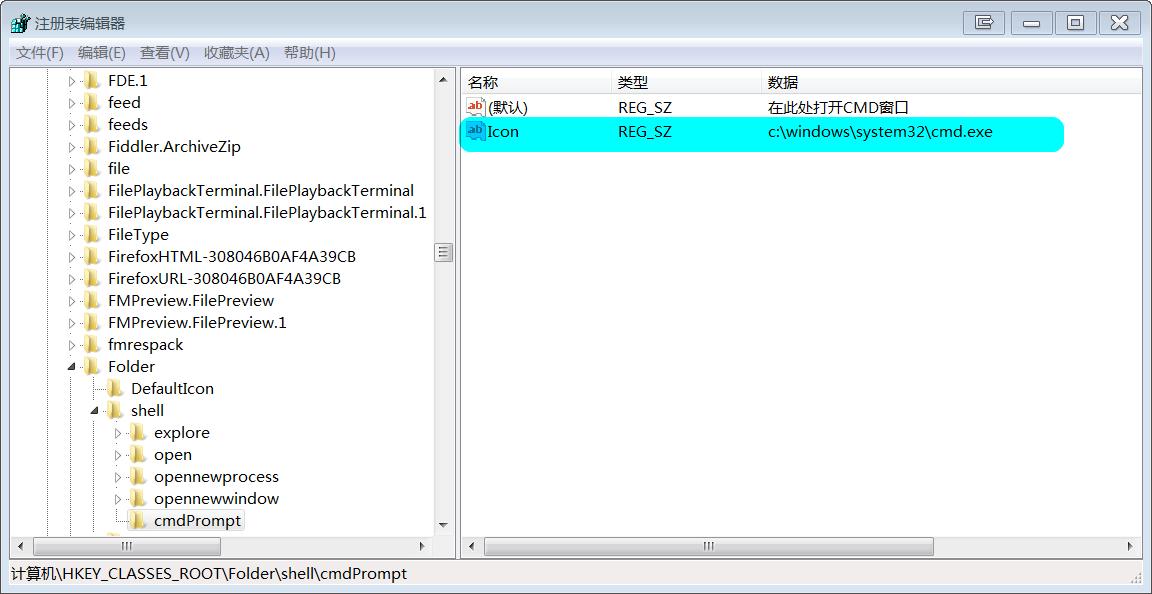Click the explore folder icon
Image resolution: width=1152 pixels, height=594 pixels.
[138, 432]
